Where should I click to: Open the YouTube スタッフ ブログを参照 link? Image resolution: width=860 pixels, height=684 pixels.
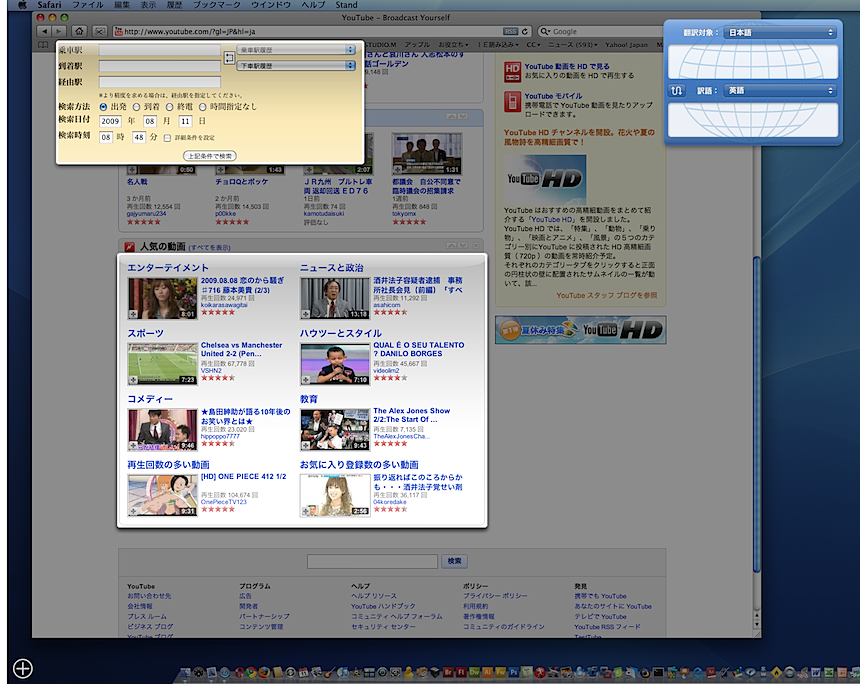[x=607, y=296]
